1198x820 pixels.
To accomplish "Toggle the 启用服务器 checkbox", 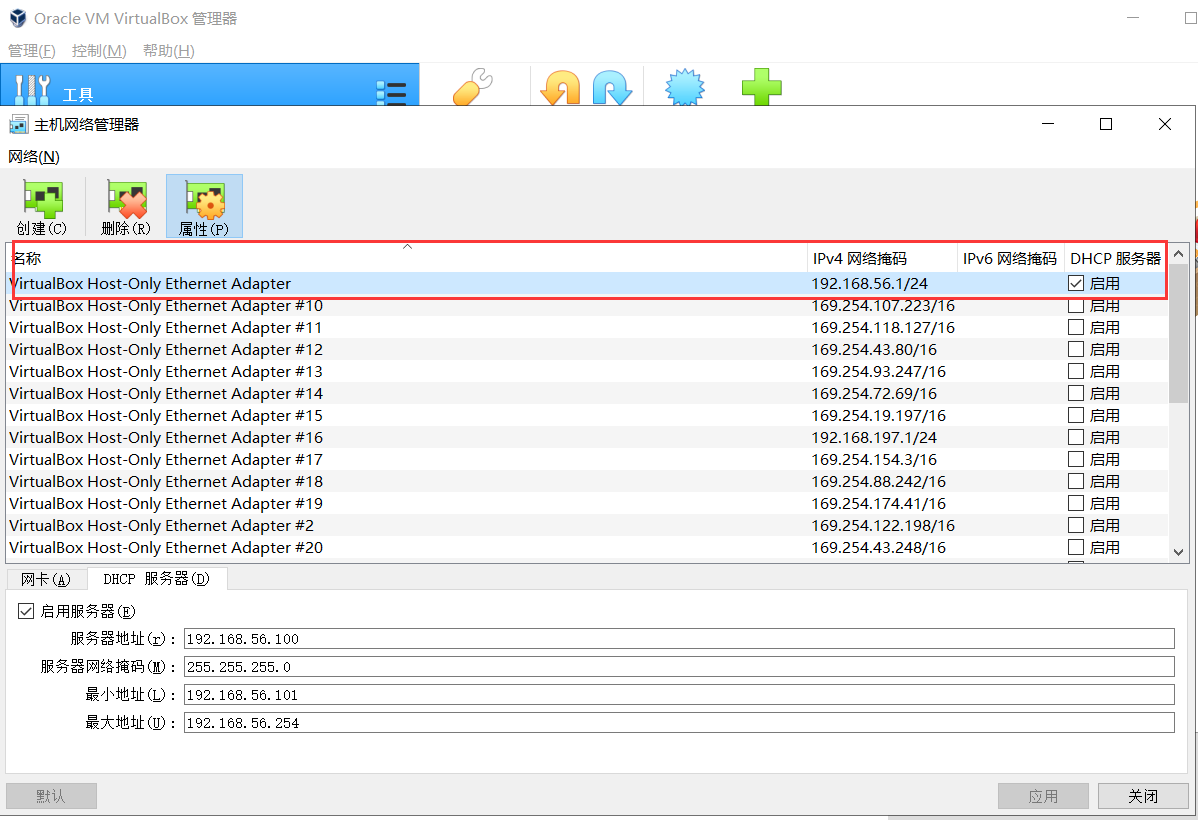I will 26,611.
